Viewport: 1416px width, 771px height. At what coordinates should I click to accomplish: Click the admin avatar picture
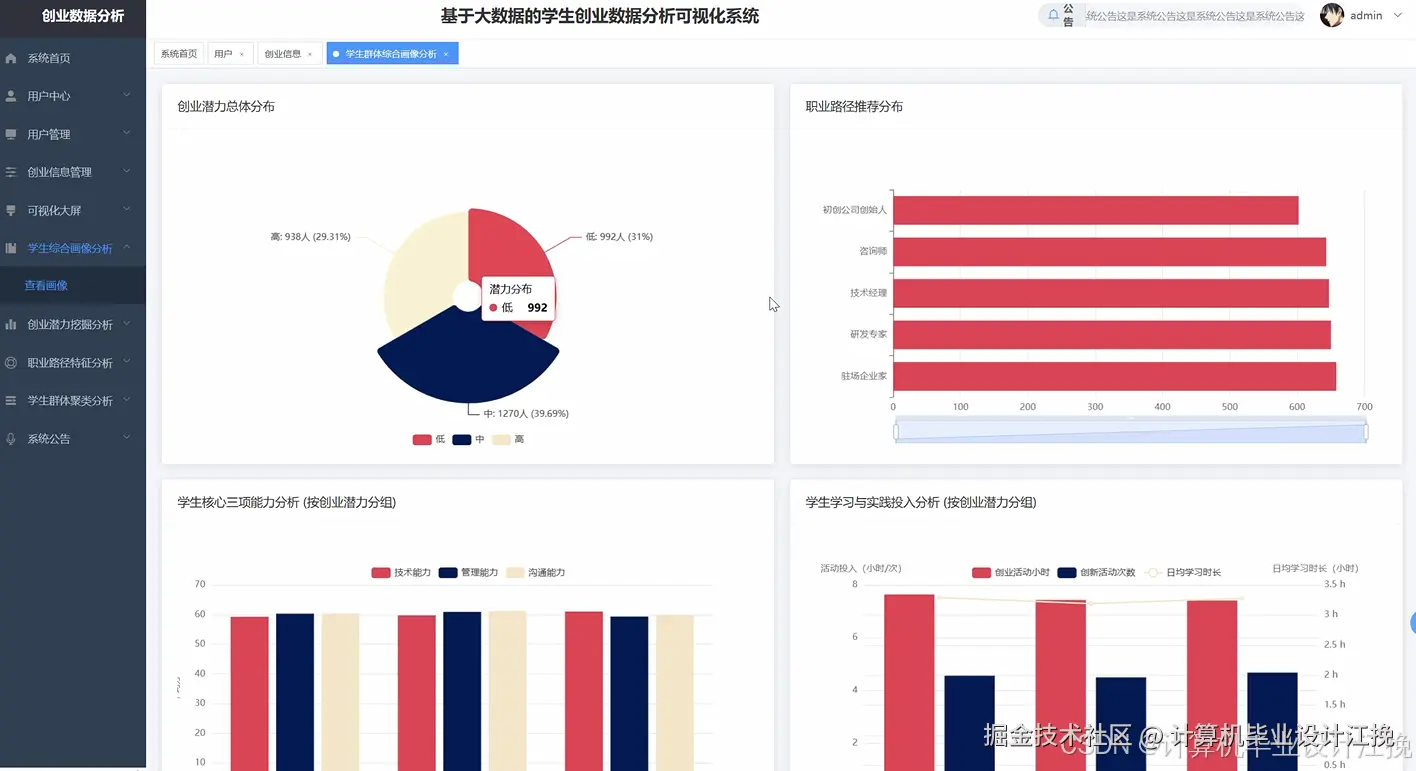[x=1332, y=15]
